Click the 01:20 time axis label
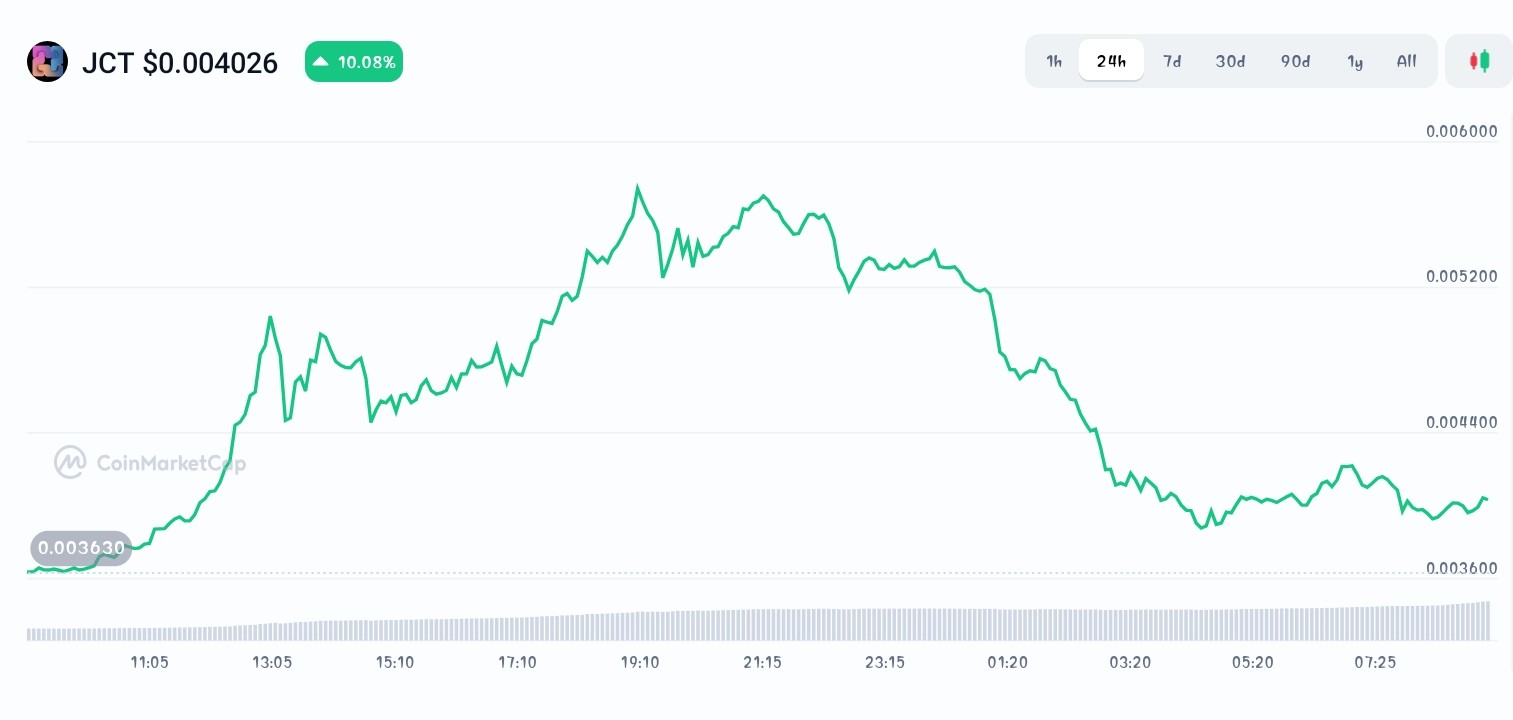This screenshot has width=1513, height=720. click(x=1008, y=662)
